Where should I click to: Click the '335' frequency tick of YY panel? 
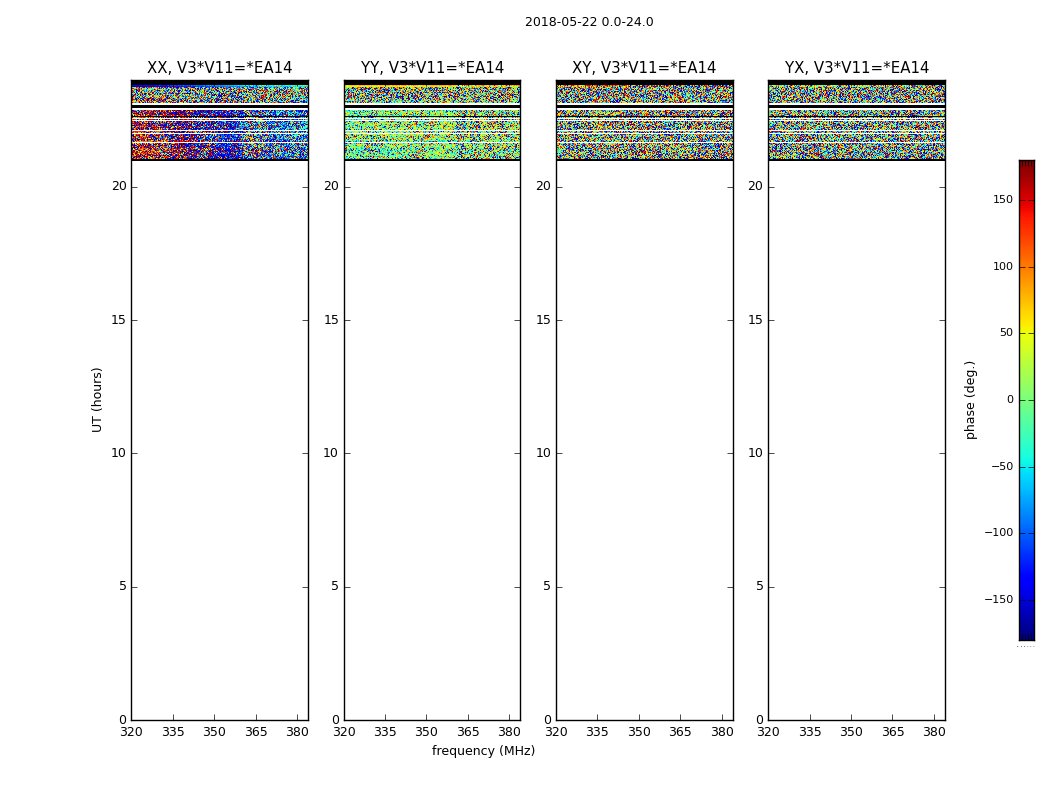385,732
